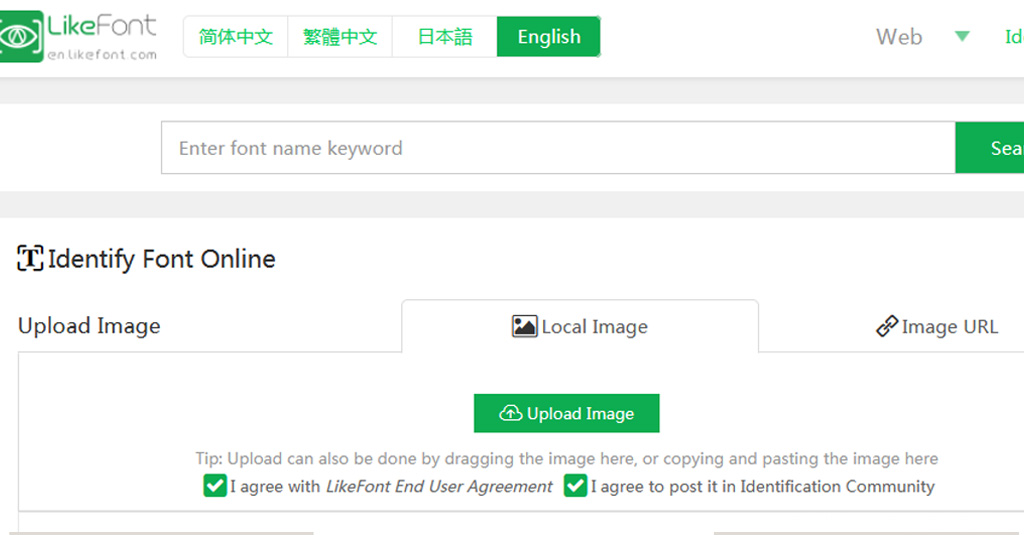Click the drag-and-drop upload tip area
Image resolution: width=1024 pixels, height=535 pixels.
point(566,459)
